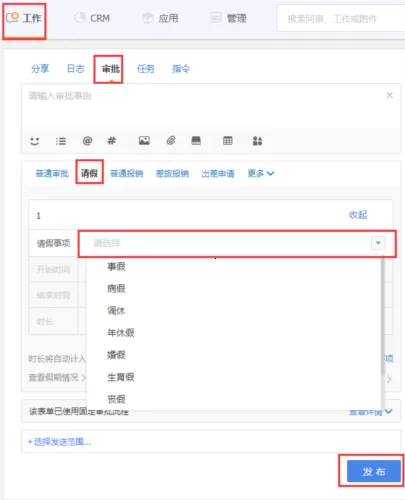This screenshot has width=405, height=500.
Task: Select the 指令 tab
Action: pyautogui.click(x=181, y=69)
